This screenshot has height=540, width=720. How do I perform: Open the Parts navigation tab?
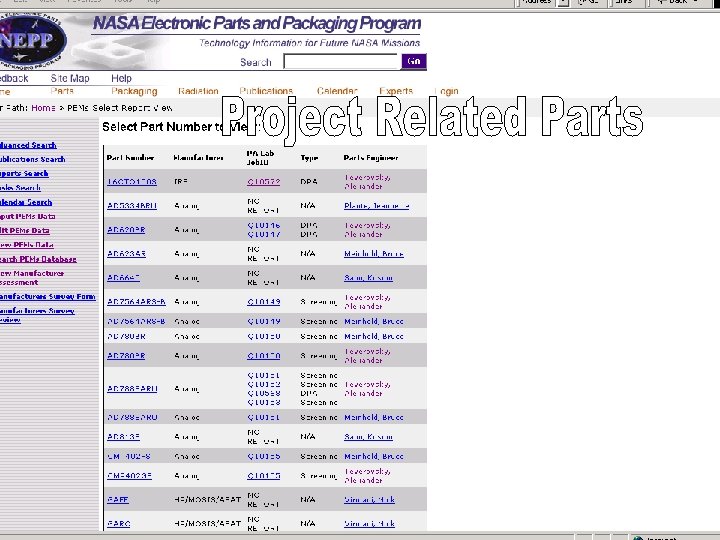click(62, 91)
